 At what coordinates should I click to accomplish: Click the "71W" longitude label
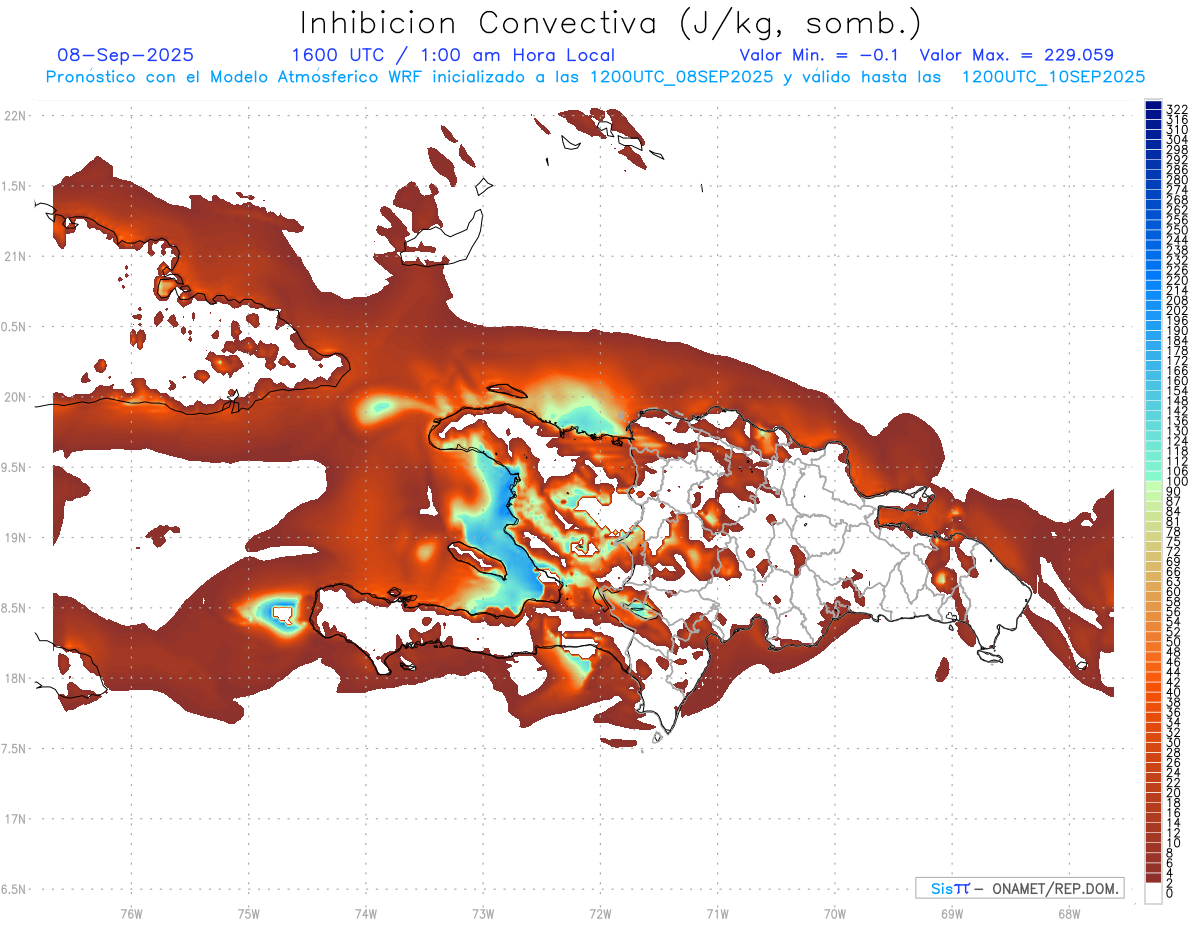click(717, 914)
